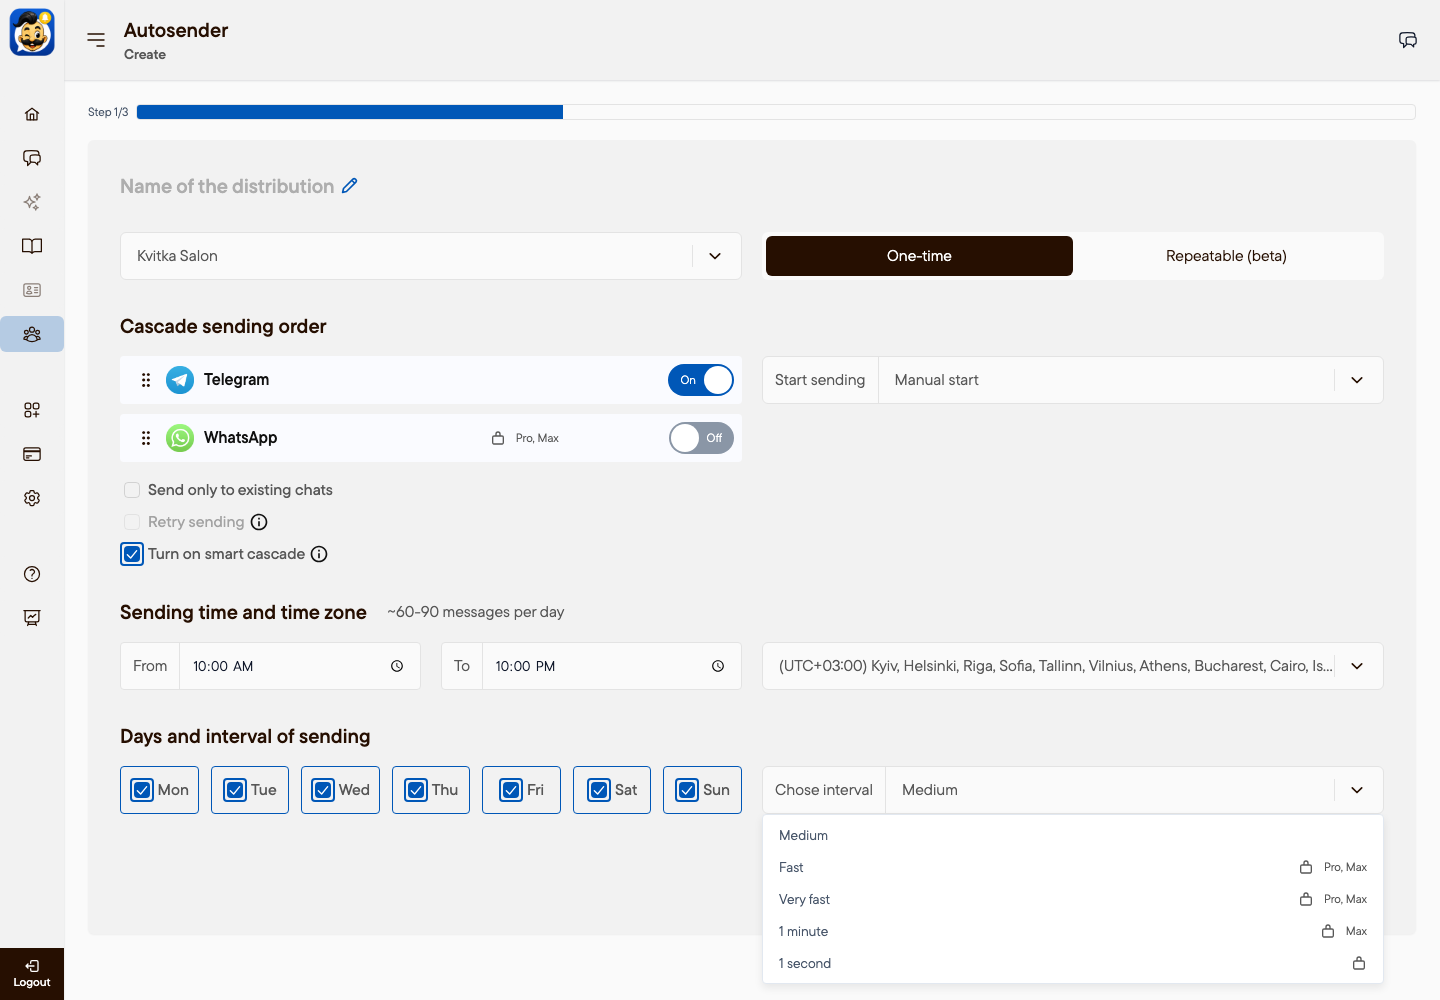Turn off the Telegram toggle
Screen dimensions: 1440x1000
pos(701,380)
